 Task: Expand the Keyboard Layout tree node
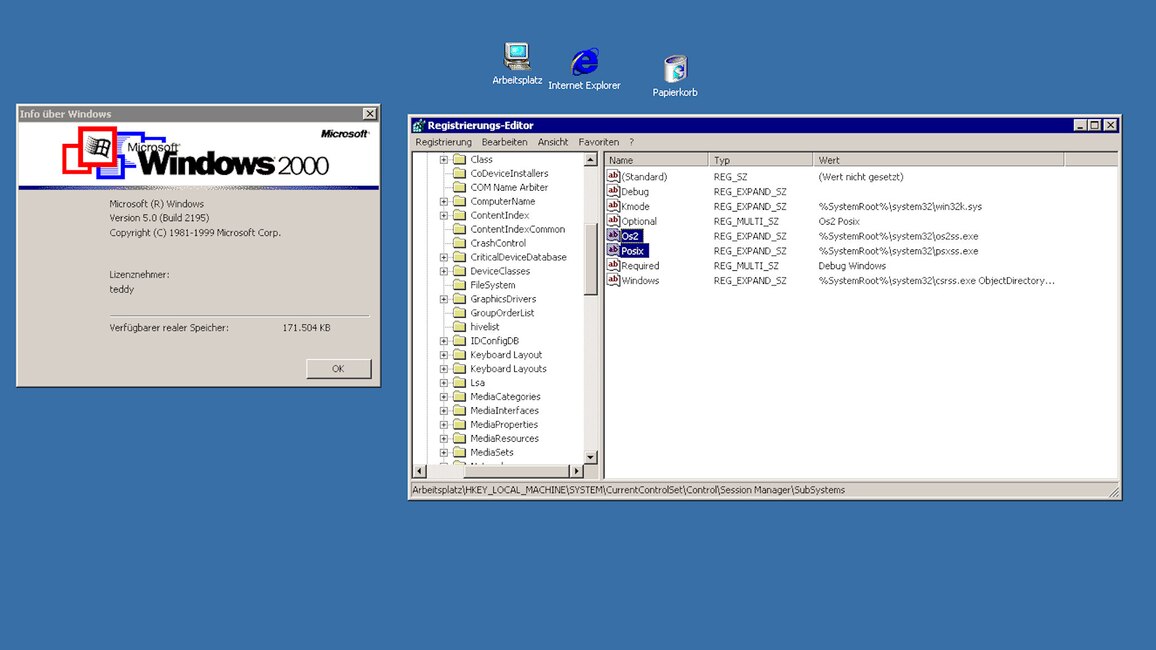(444, 355)
